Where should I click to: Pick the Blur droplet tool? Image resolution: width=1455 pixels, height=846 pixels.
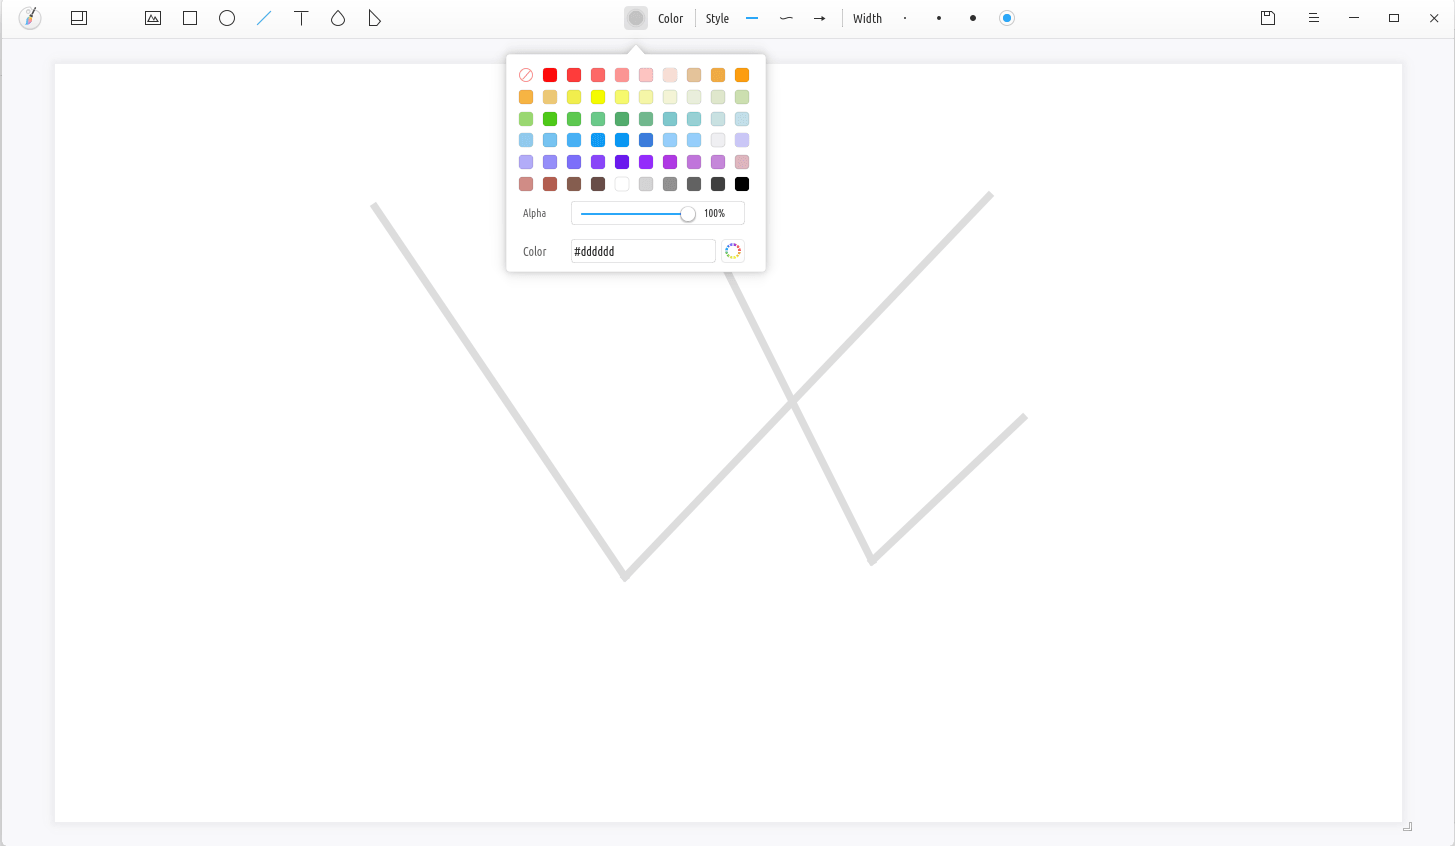(338, 18)
